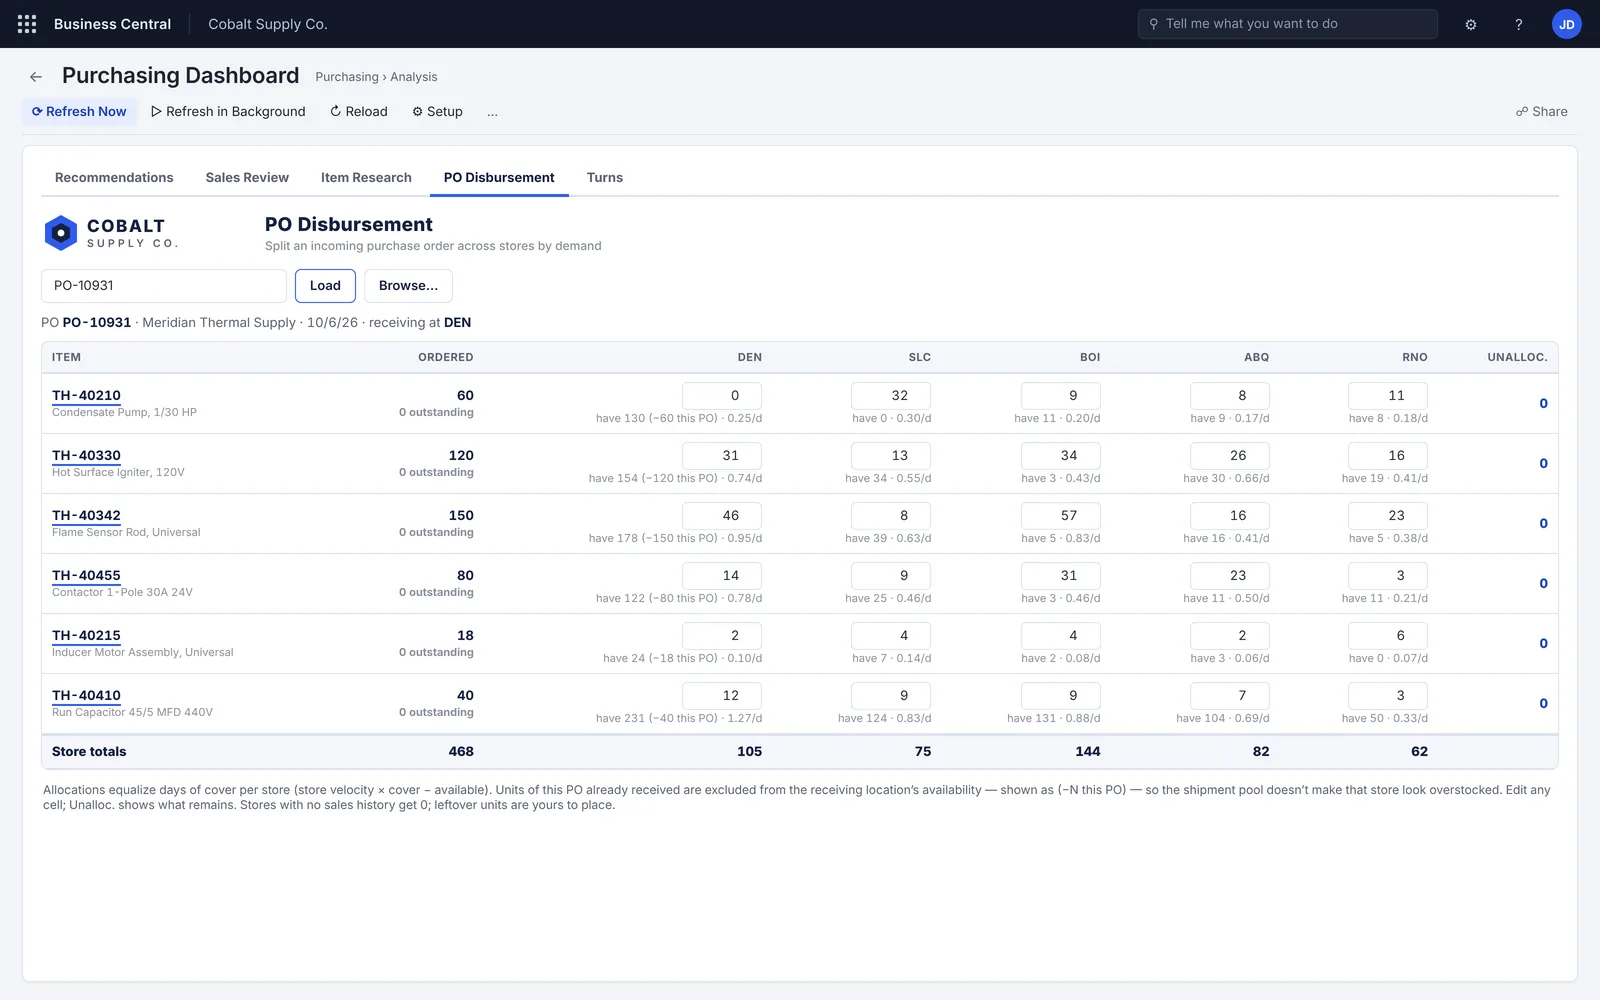Edit DEN allocation for TH-40410

(x=722, y=696)
